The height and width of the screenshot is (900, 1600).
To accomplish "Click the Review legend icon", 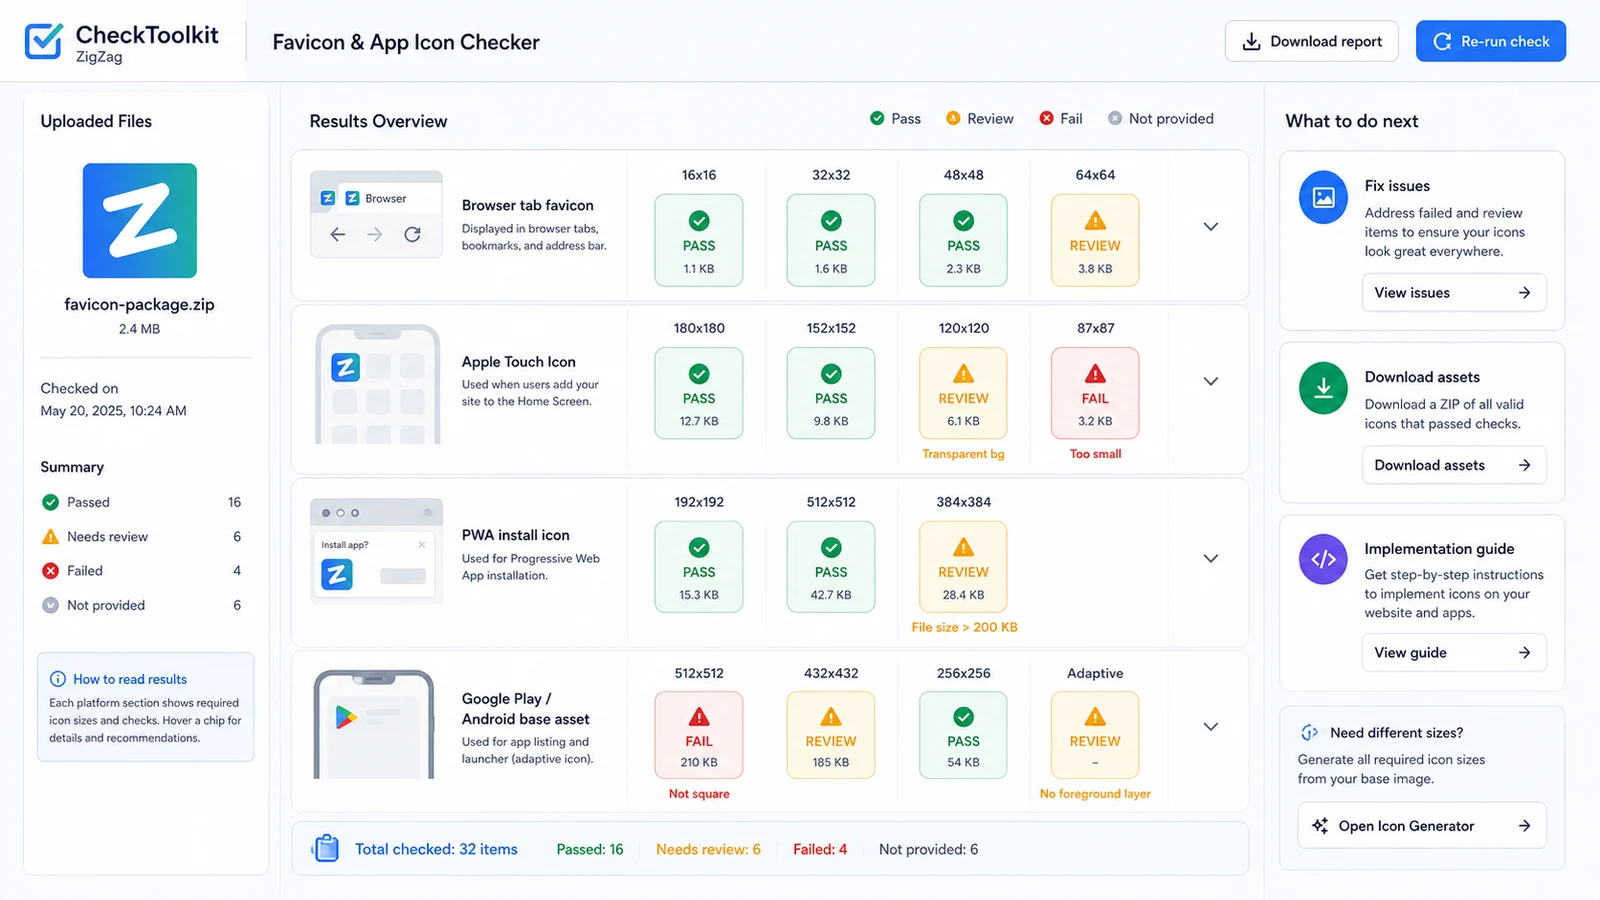I will point(953,118).
